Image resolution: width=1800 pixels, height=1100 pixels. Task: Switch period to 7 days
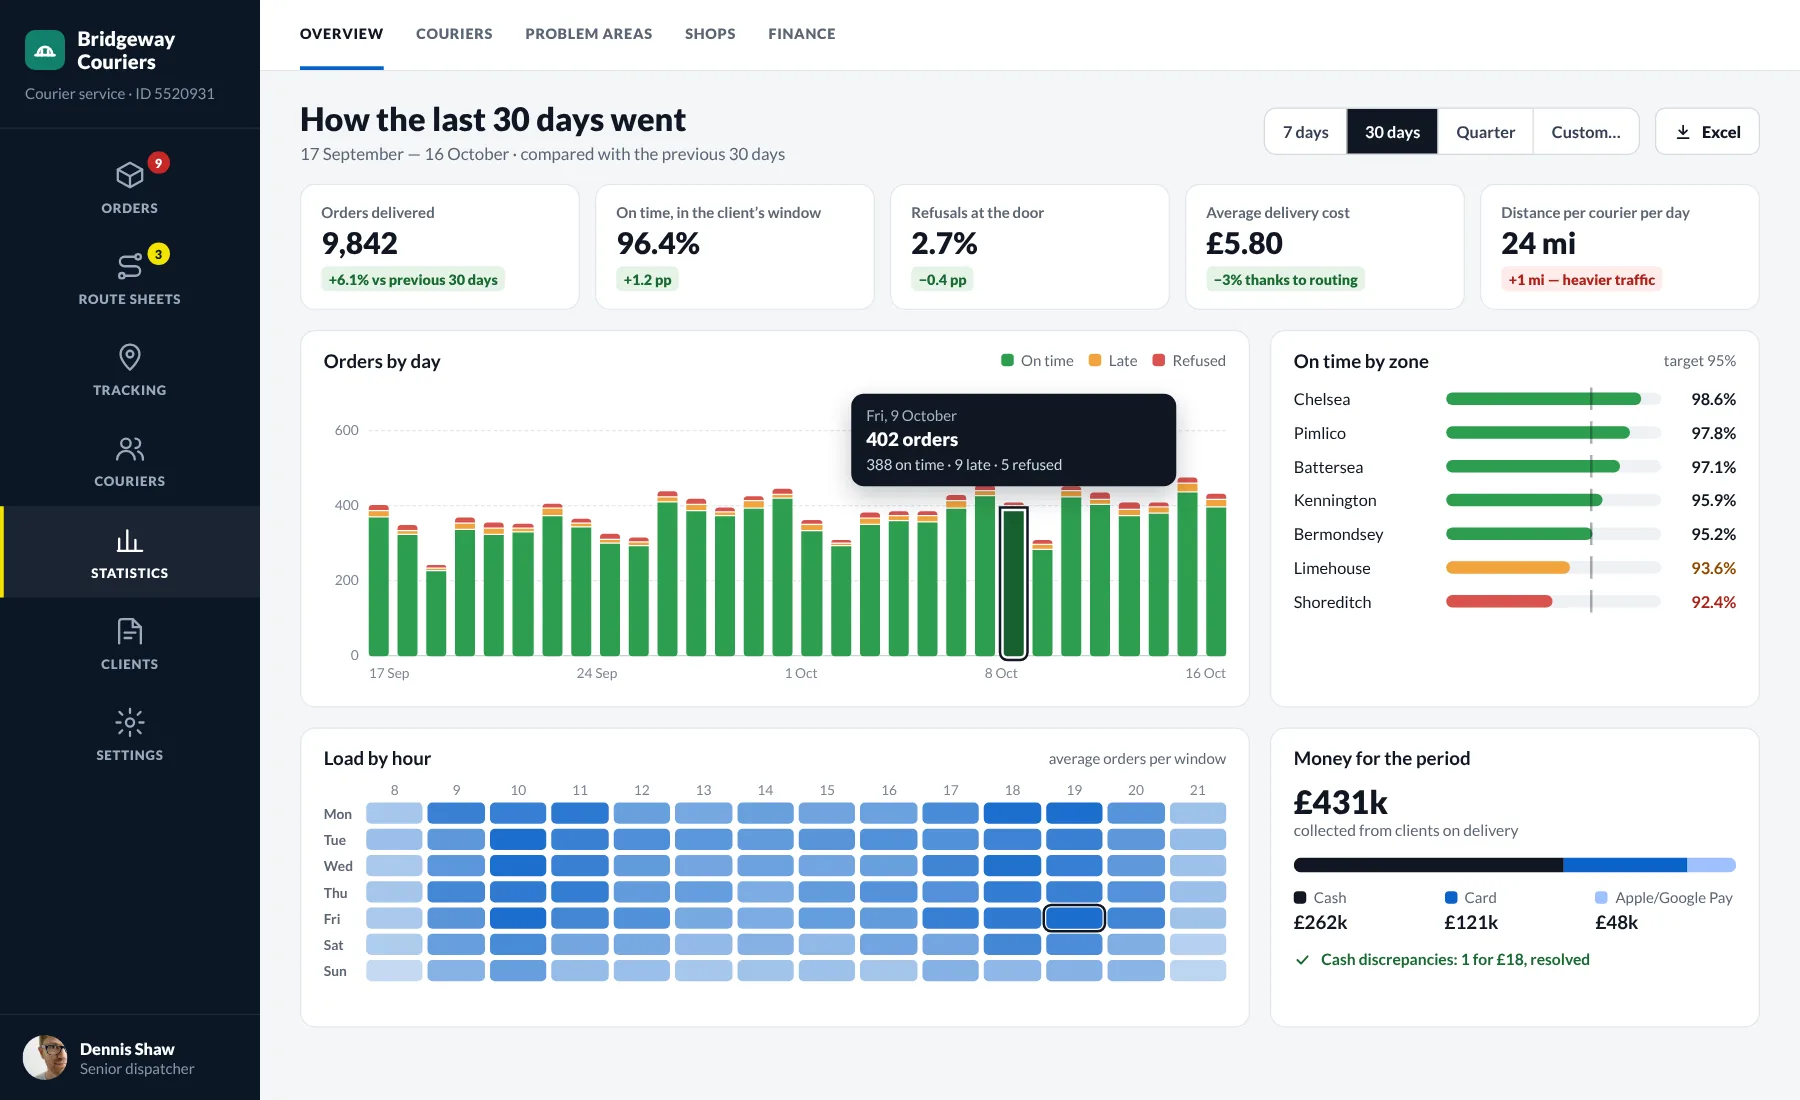click(1306, 132)
